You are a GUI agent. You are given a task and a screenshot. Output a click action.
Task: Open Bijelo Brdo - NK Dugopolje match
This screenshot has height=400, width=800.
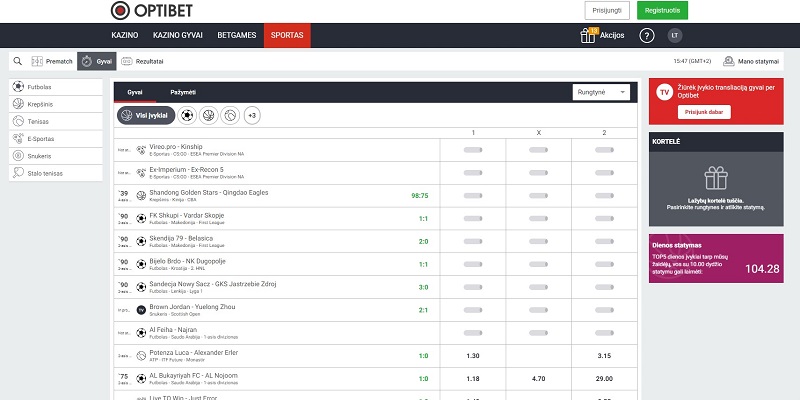coord(187,261)
